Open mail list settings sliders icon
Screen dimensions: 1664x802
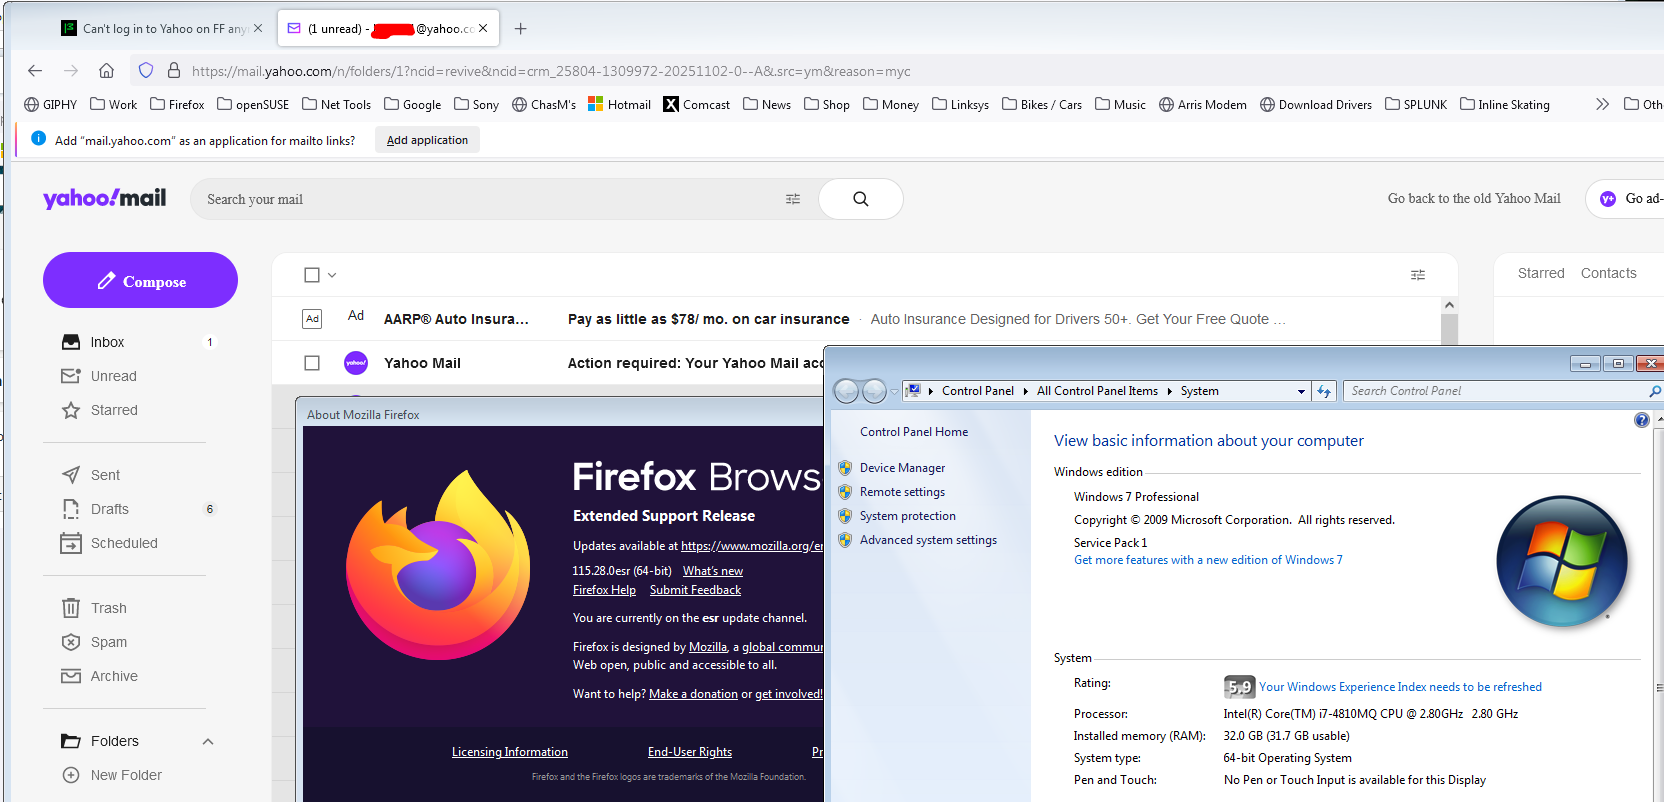(x=1418, y=275)
